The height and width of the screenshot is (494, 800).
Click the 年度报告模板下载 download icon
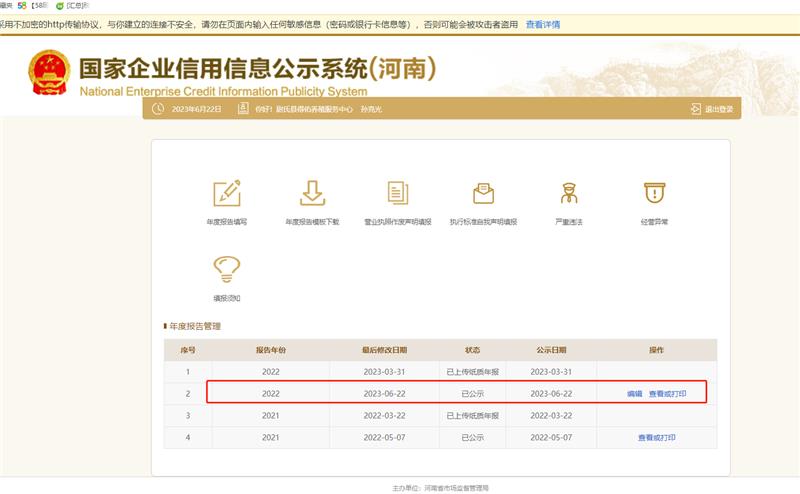(x=312, y=193)
